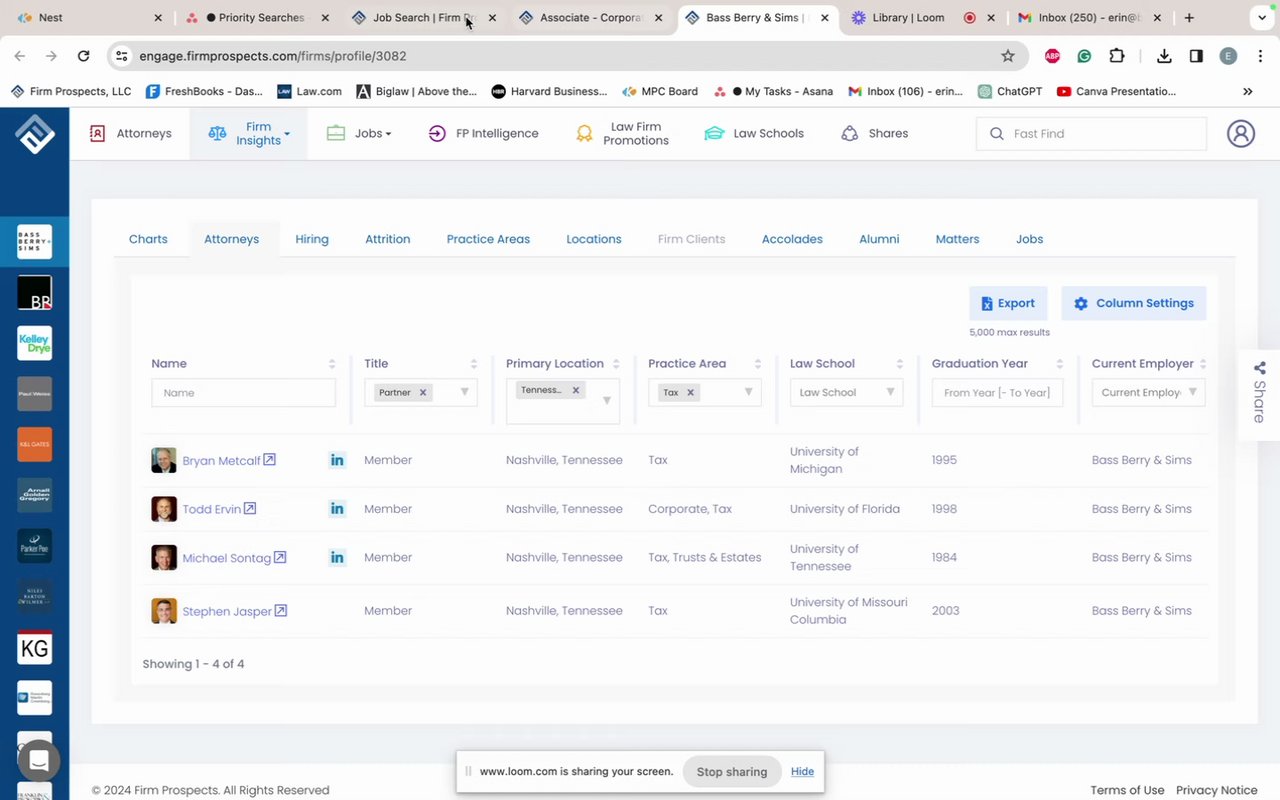The height and width of the screenshot is (800, 1280).
Task: Open the chat support widget
Action: 39,761
